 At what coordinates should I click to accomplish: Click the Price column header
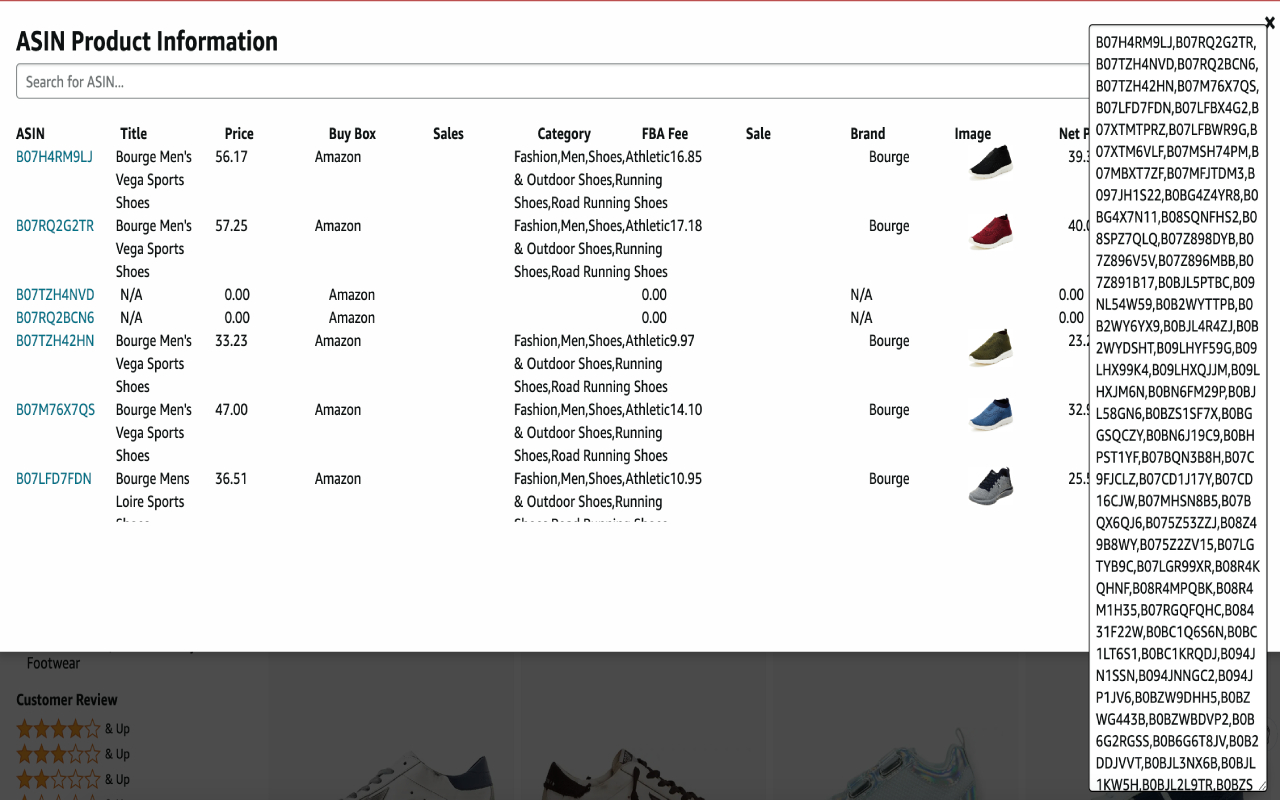(239, 134)
